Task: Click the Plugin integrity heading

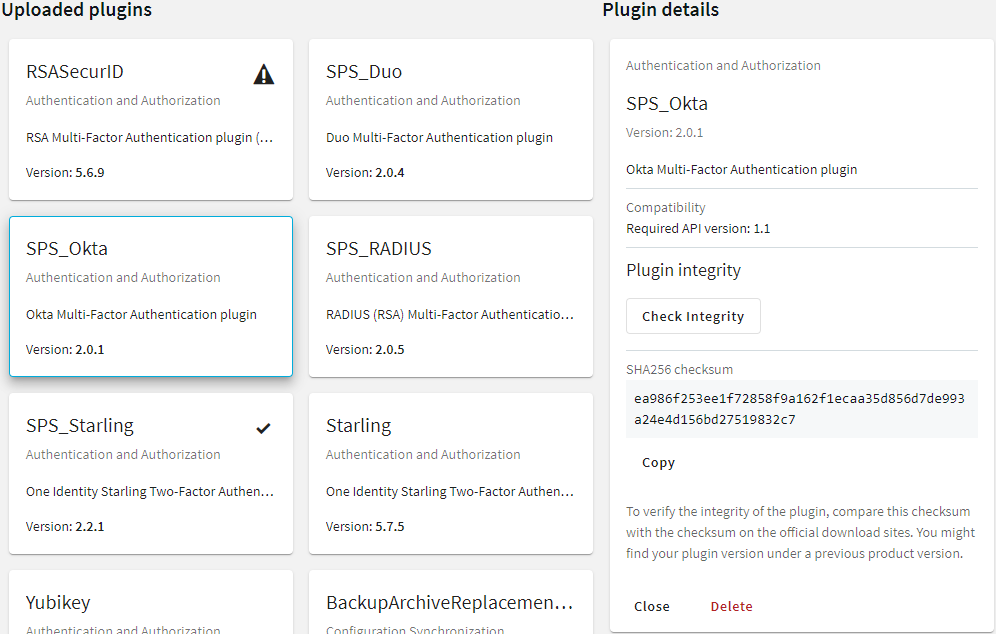Action: point(683,271)
